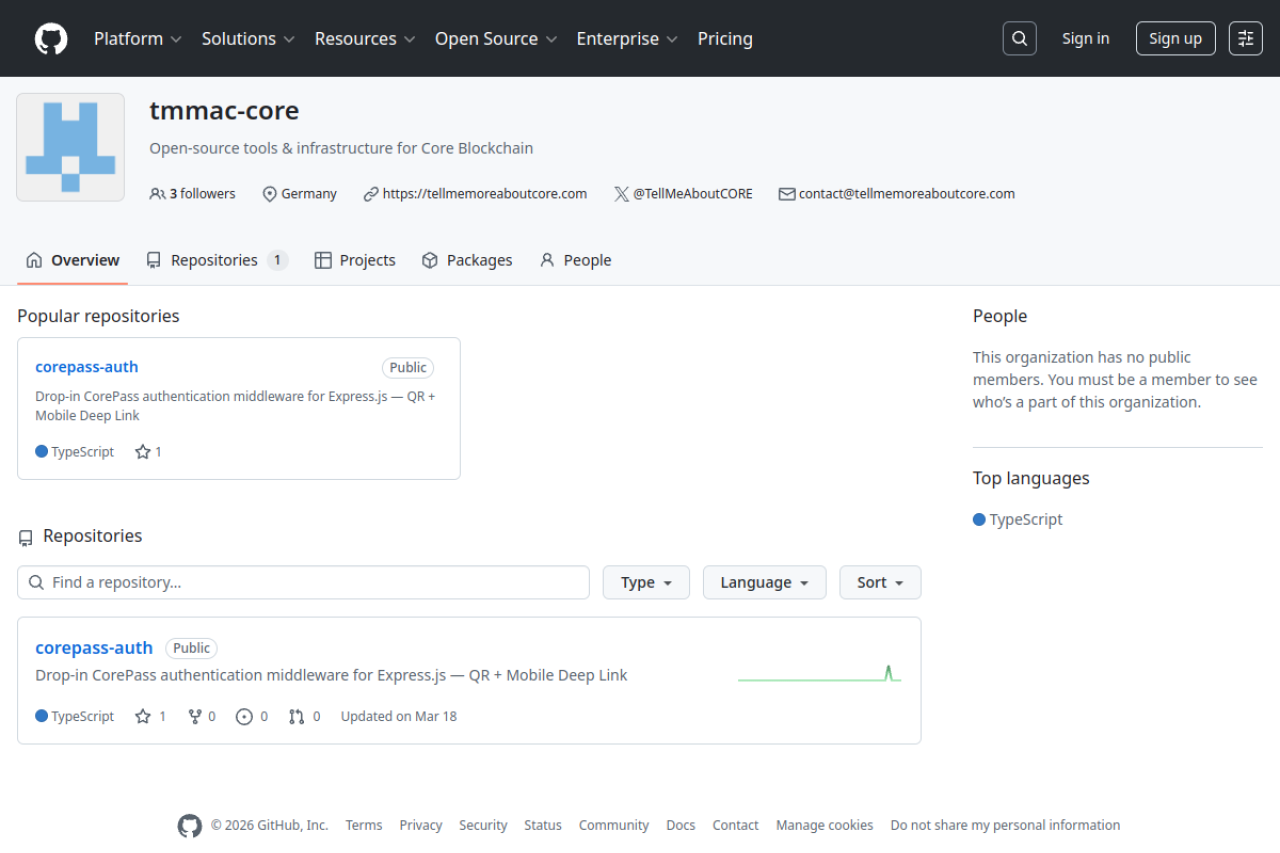Click star count on corepass-auth listing

coord(150,716)
